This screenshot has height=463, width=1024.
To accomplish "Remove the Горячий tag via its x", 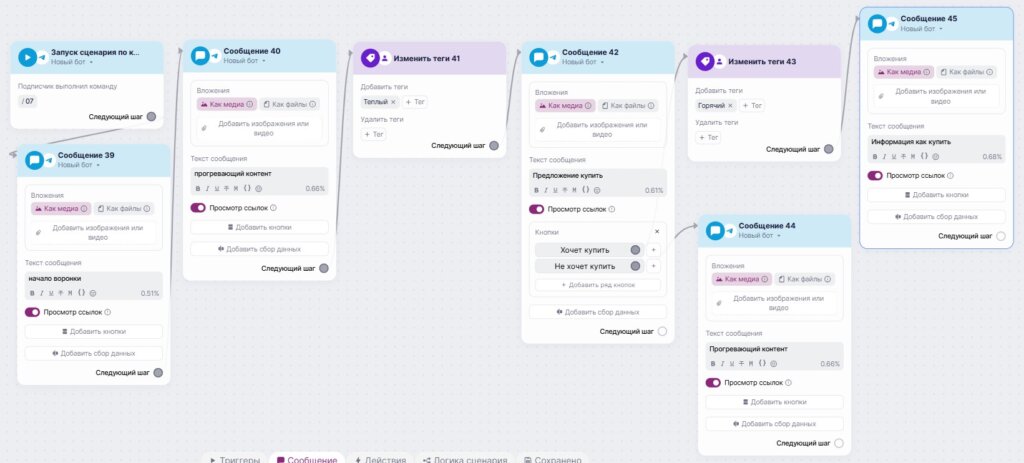I will [x=729, y=105].
